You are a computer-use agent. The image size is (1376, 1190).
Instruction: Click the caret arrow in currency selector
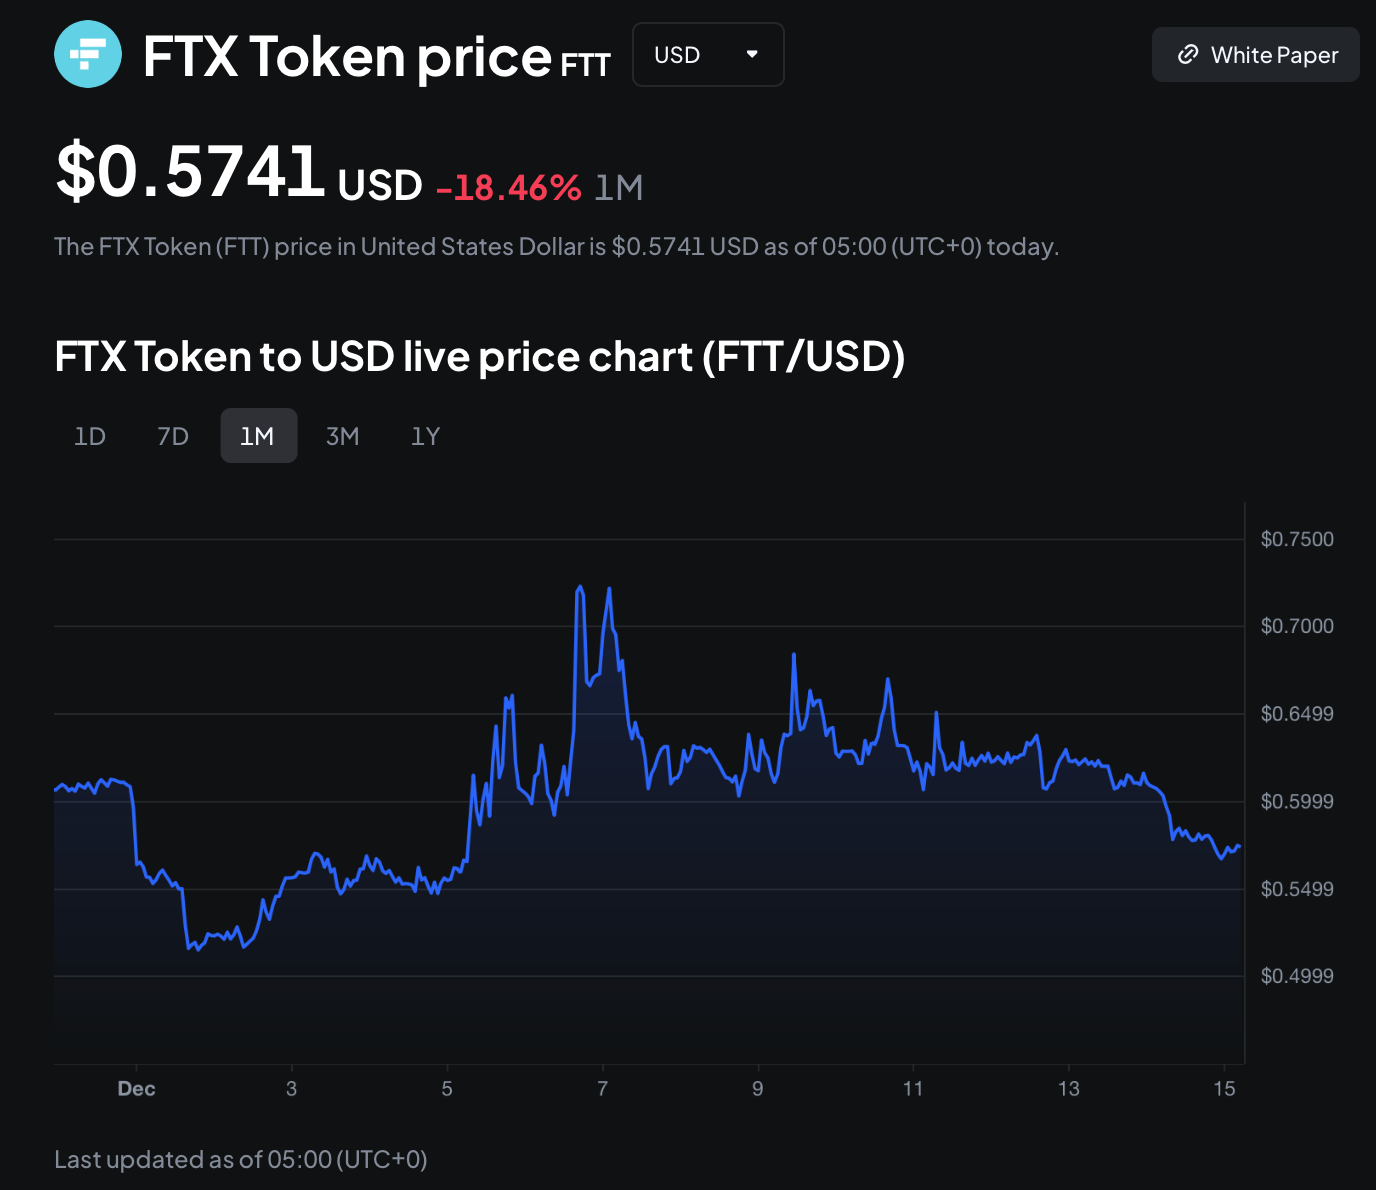[752, 54]
